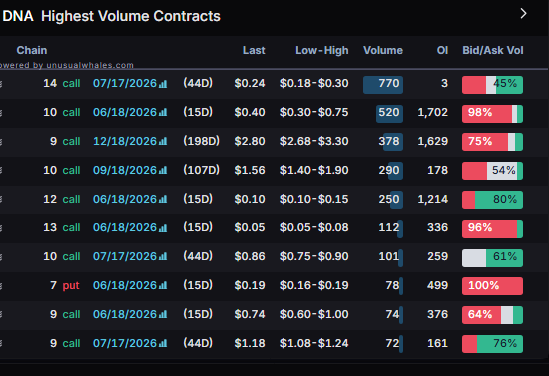549x376 pixels.
Task: Open chart icon for 14 call 07/17/2026
Action: point(163,84)
